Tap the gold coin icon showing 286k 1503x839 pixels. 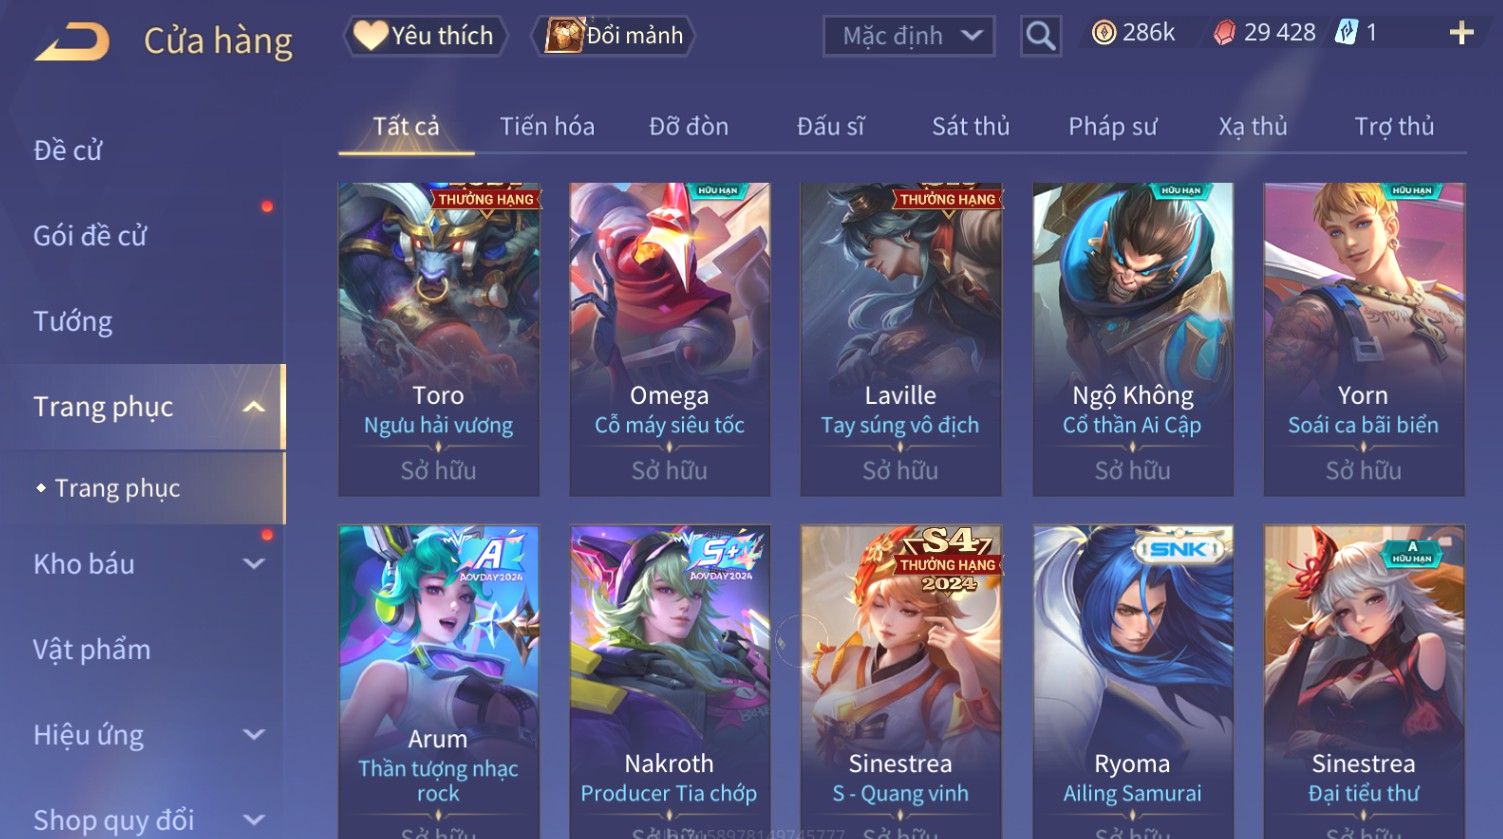(1103, 33)
